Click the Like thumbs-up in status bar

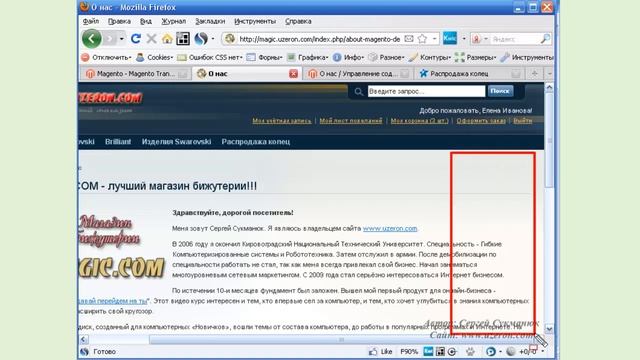pyautogui.click(x=380, y=351)
